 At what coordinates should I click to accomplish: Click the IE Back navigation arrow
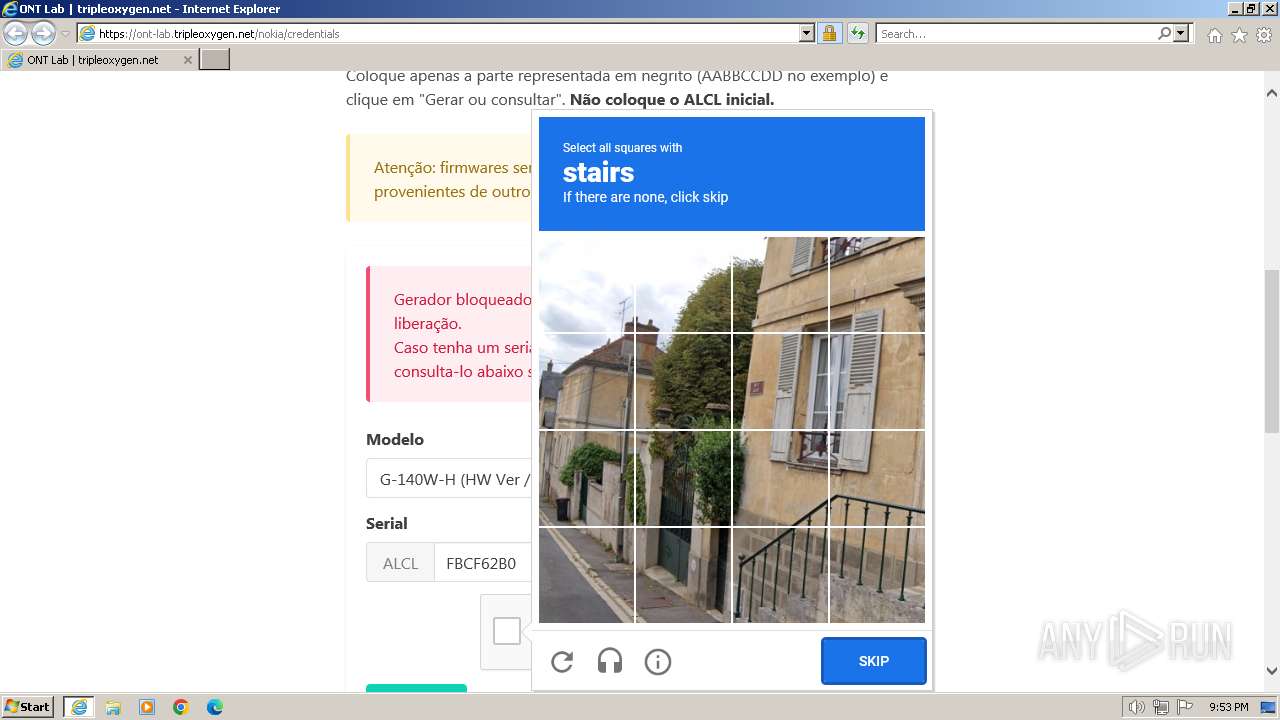16,33
